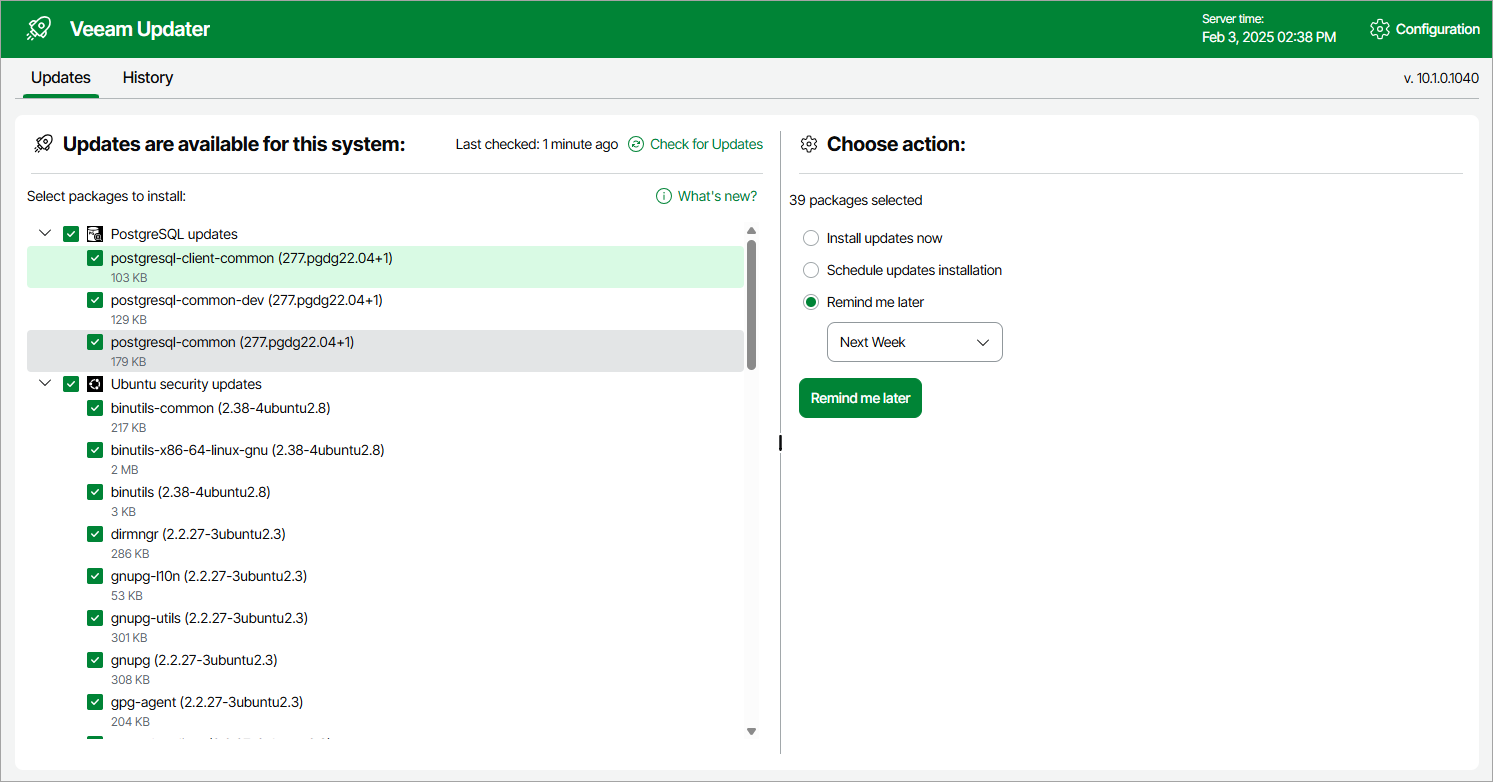Toggle the gnupg (2.2.27-3ubuntu2.3) checkbox

95,660
